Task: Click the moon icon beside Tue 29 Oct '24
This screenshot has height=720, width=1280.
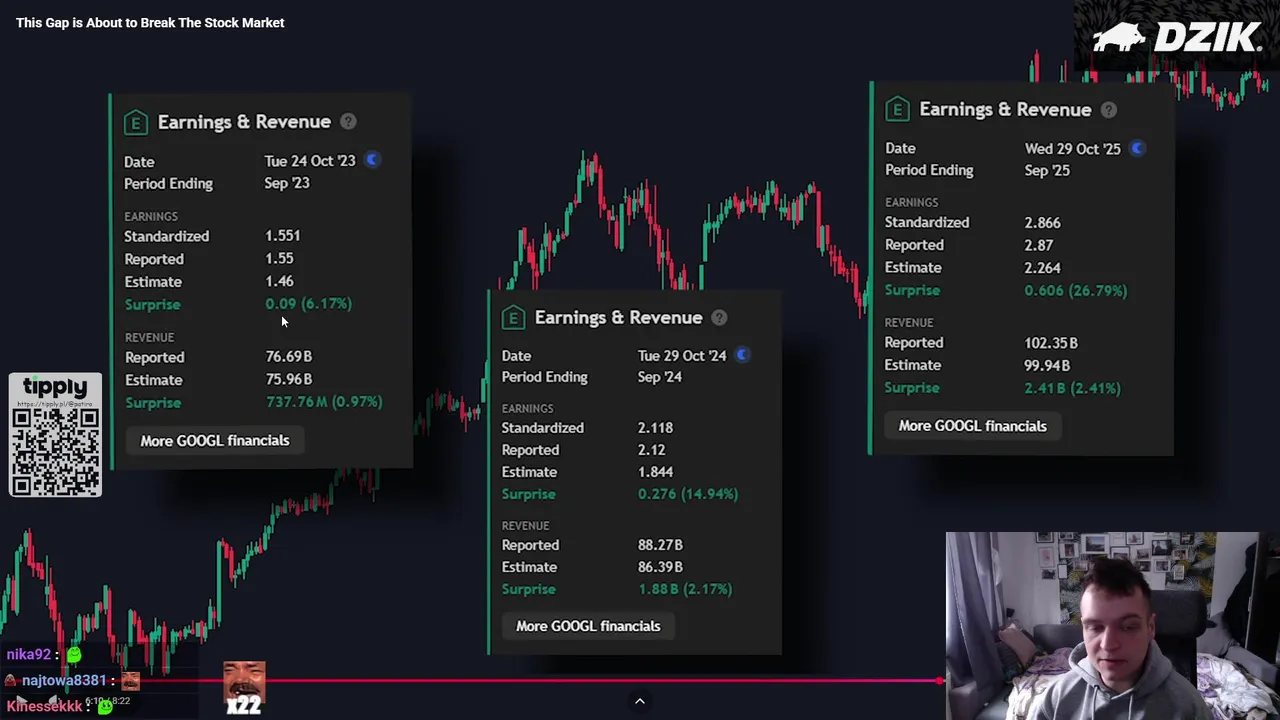Action: (742, 355)
